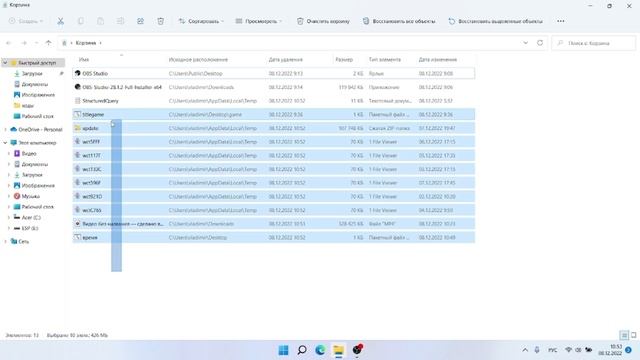Open Windows Start menu on taskbar
Viewport: 640px width, 360px height.
pos(283,350)
